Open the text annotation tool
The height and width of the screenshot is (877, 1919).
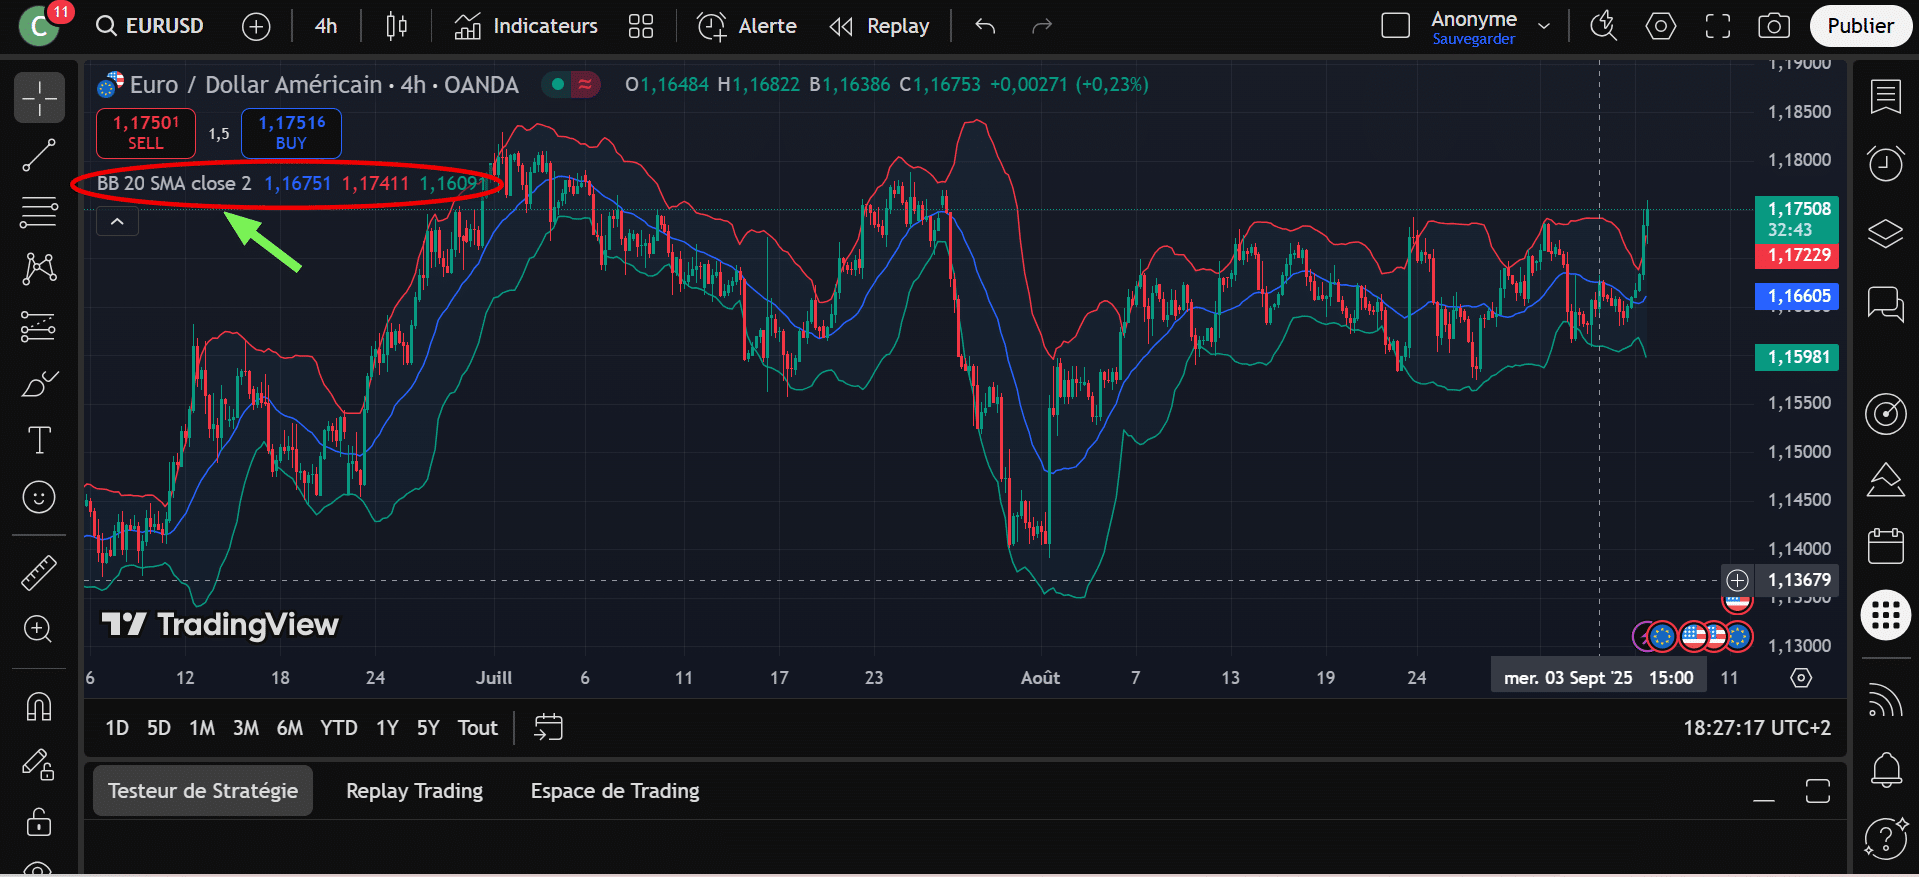coord(39,440)
